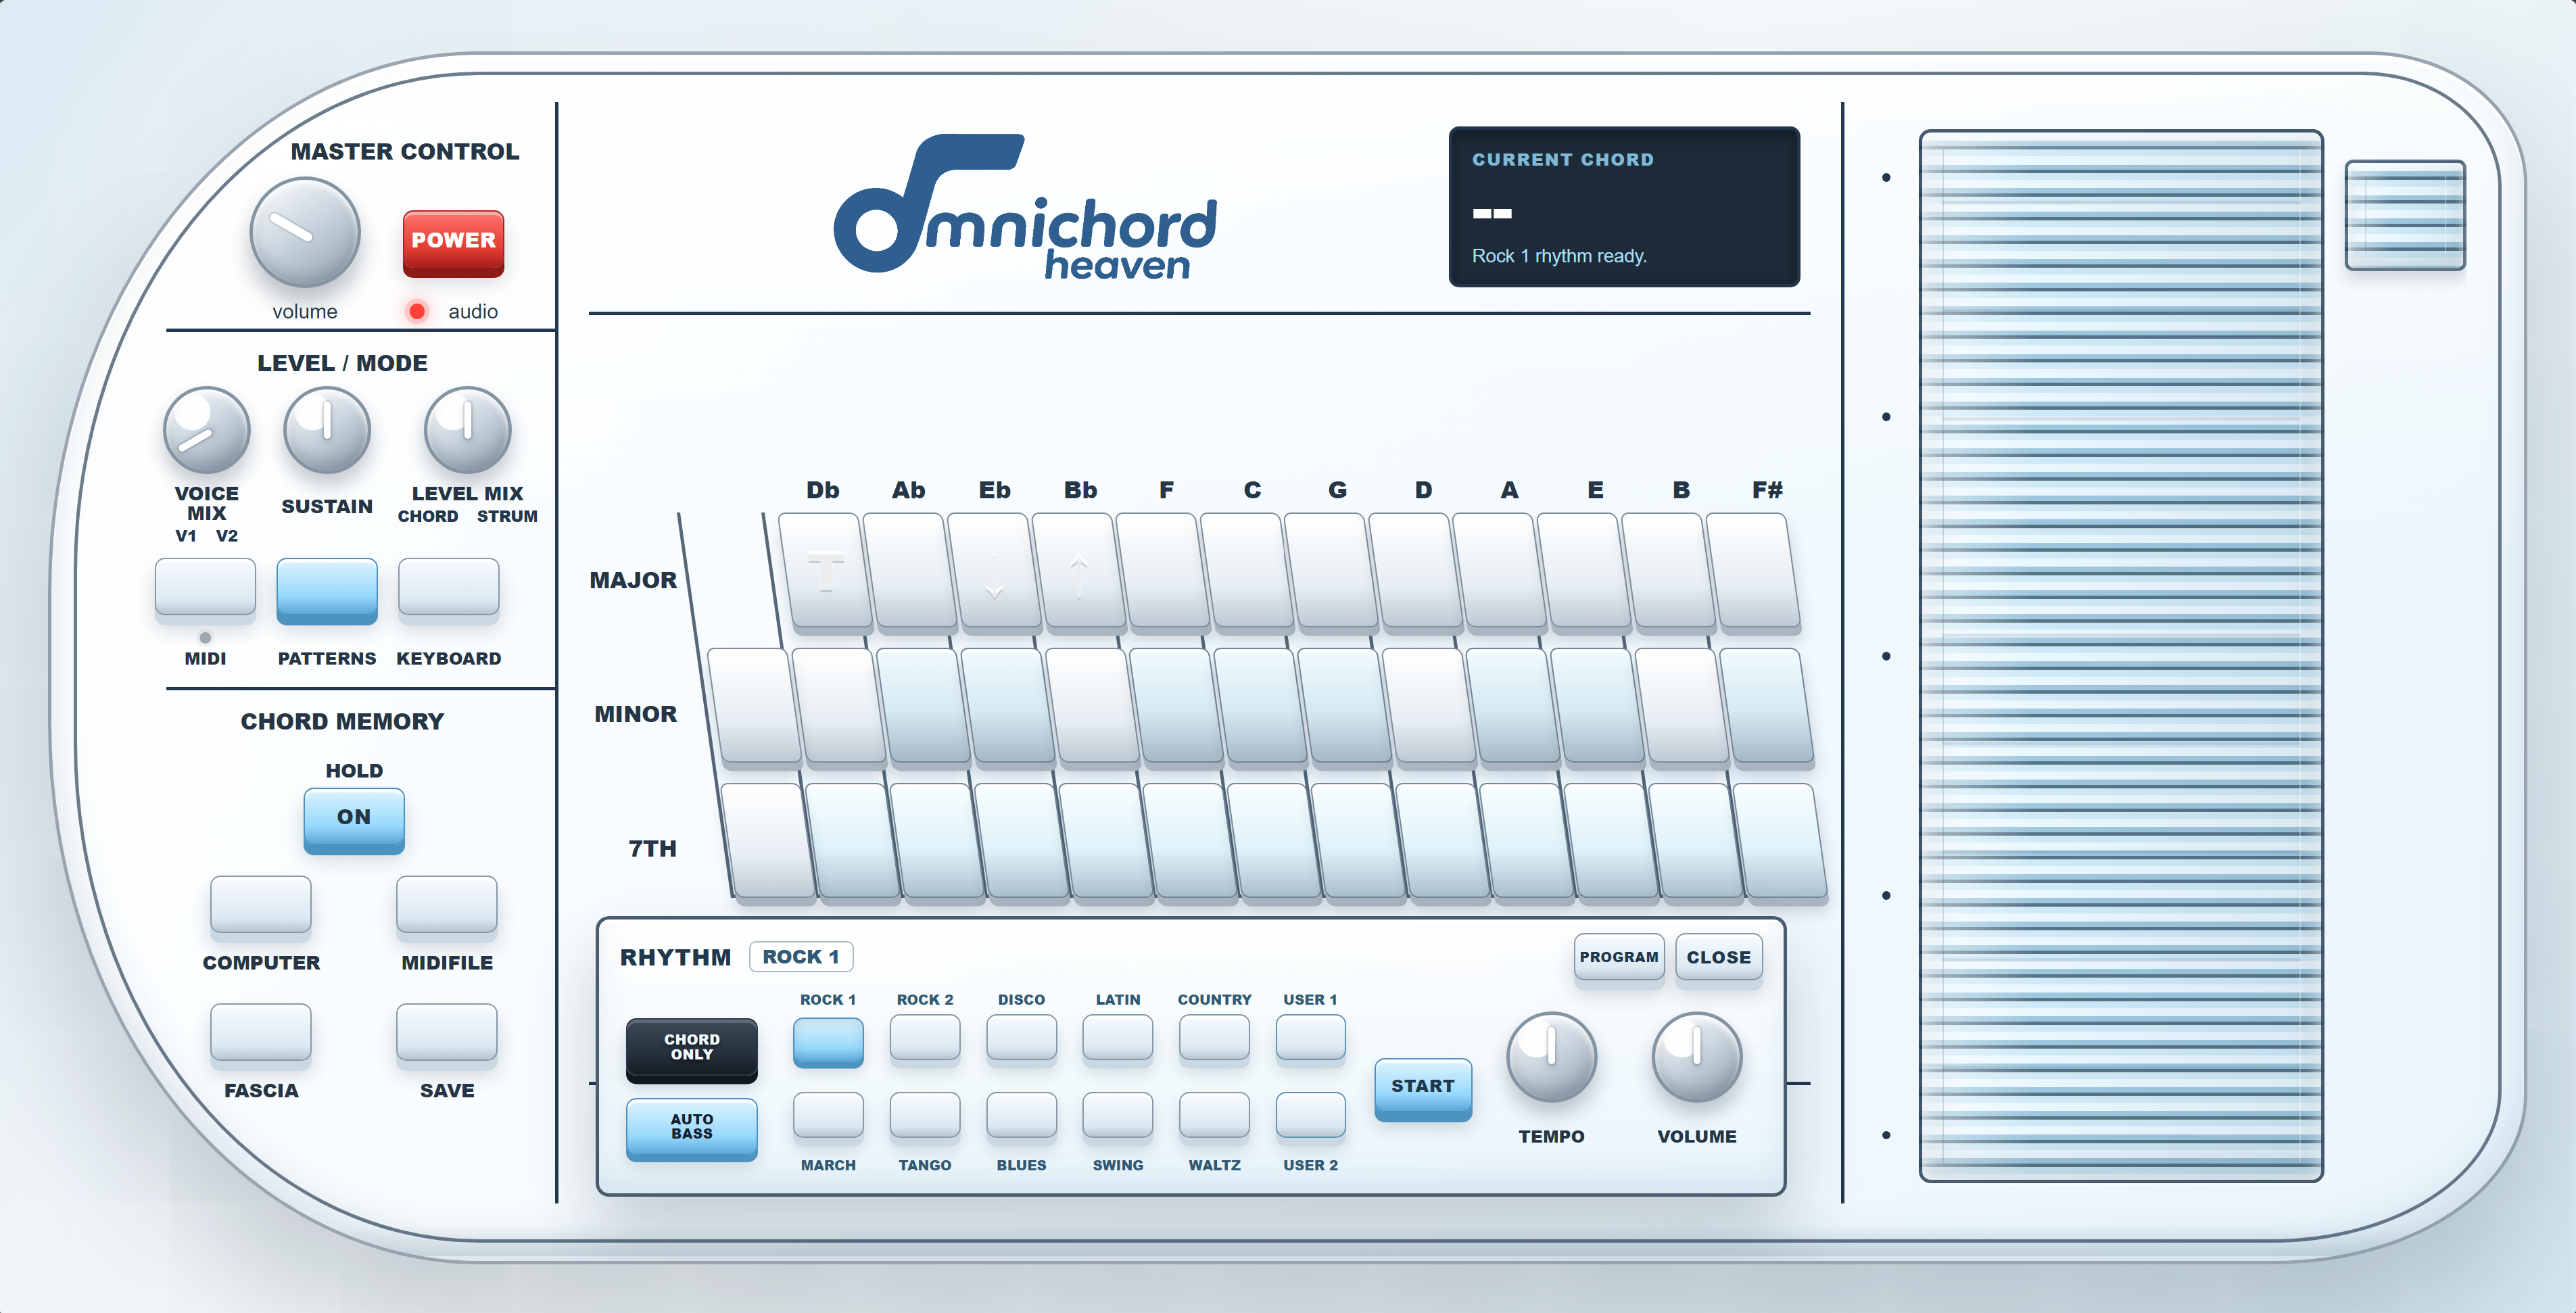Toggle the CHORD ONLY button
The image size is (2576, 1313).
click(x=691, y=1049)
